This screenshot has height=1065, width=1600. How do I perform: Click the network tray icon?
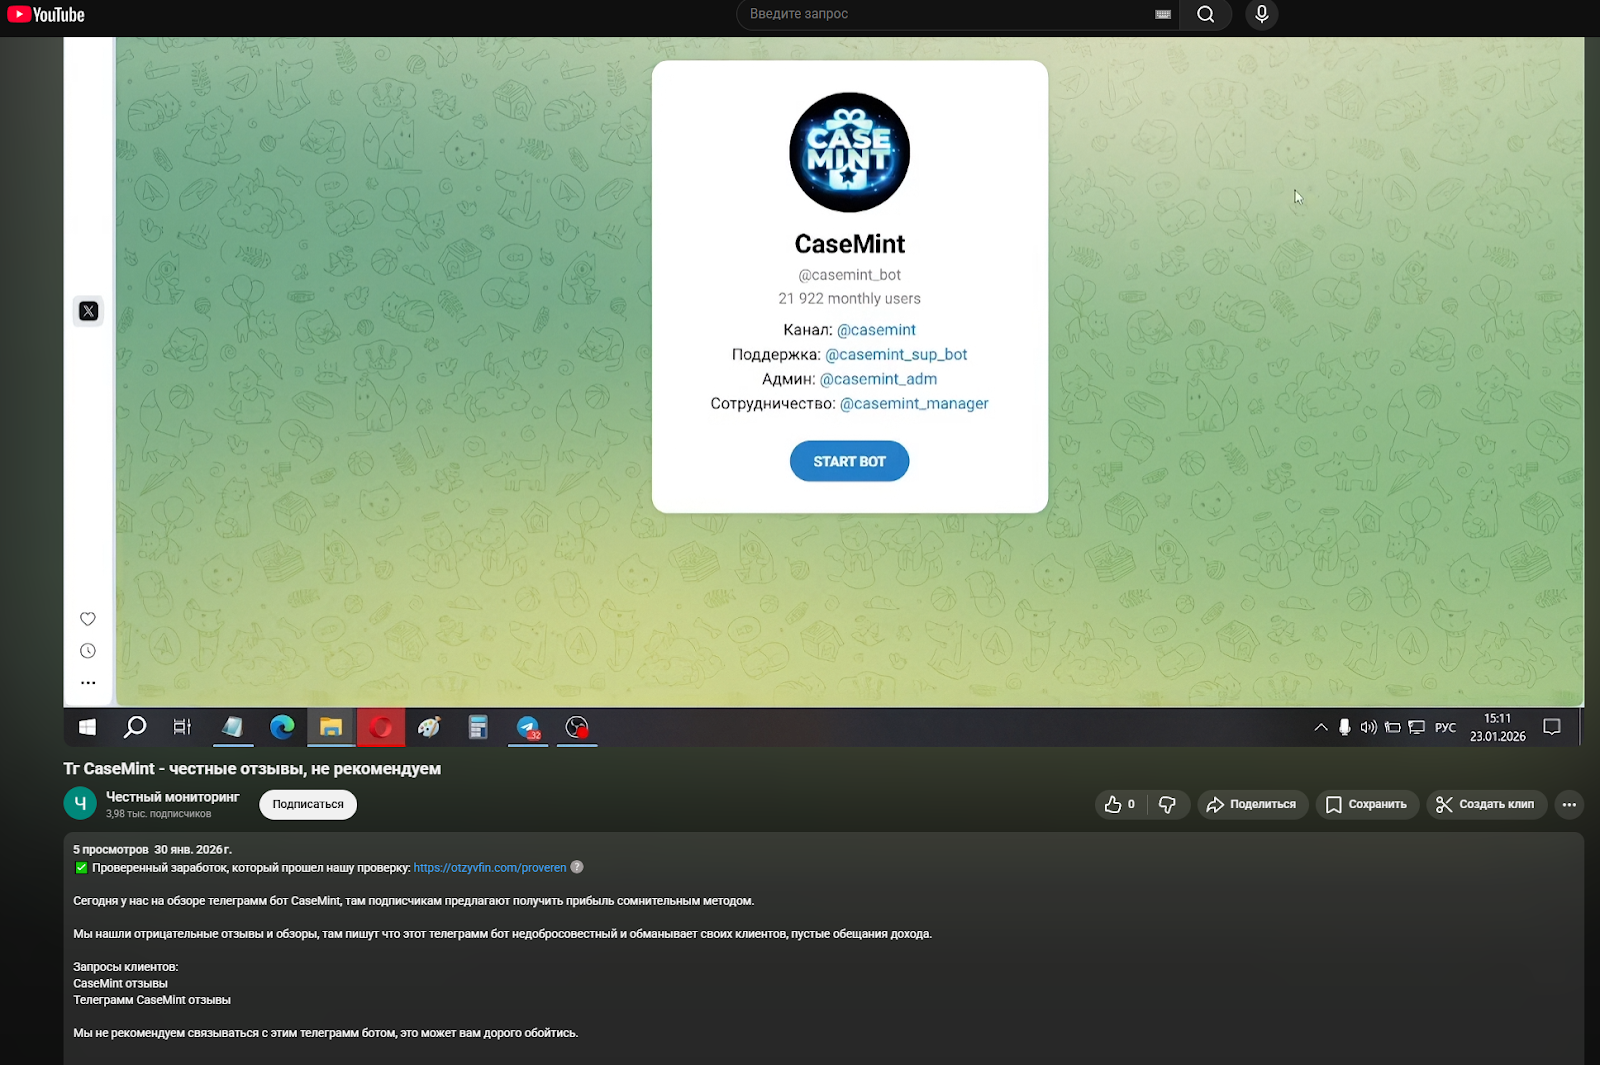point(1417,727)
